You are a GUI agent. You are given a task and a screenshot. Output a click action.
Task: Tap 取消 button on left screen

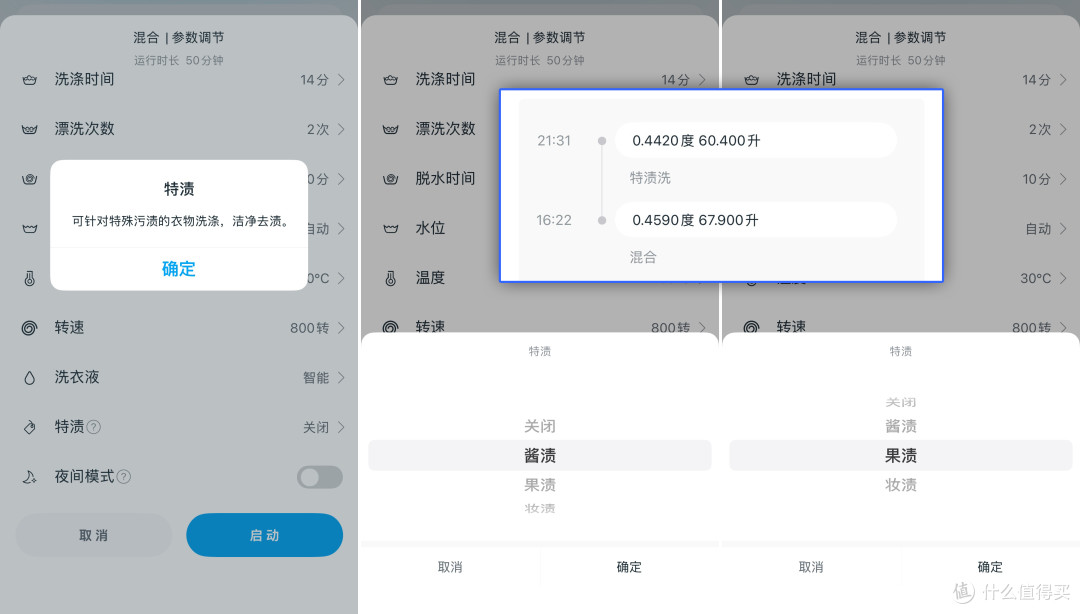(x=94, y=535)
